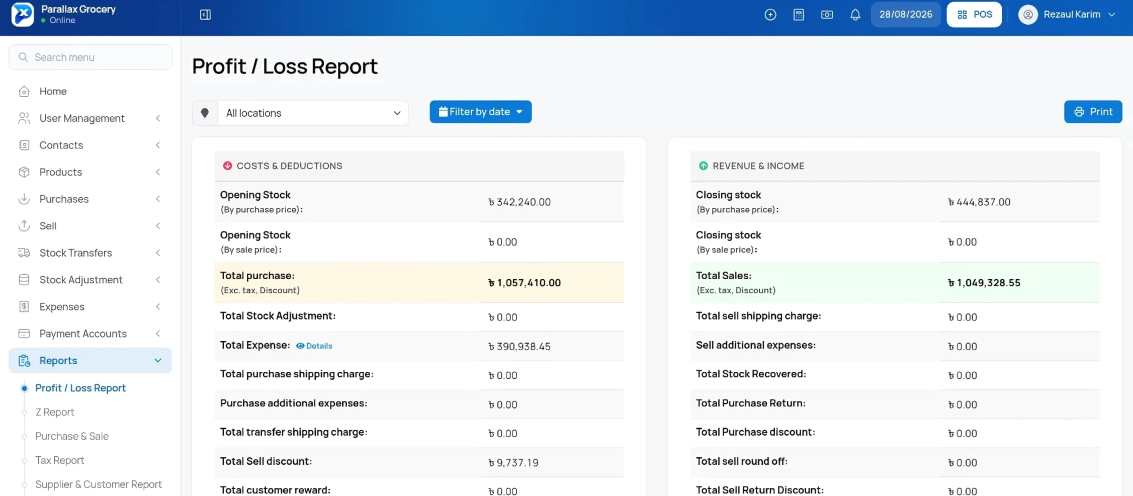Screen dimensions: 1133x496
Task: Open Profit / Loss Report menu item
Action: point(80,388)
